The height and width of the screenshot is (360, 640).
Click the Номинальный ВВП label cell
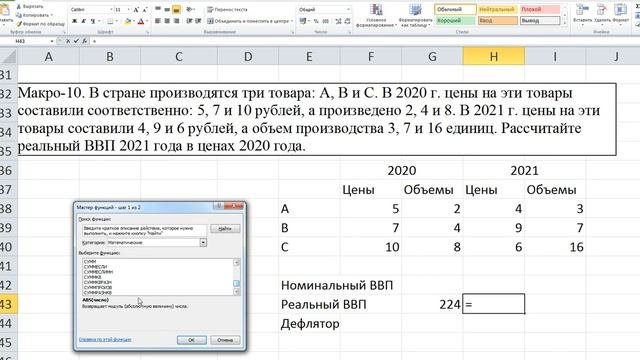337,285
